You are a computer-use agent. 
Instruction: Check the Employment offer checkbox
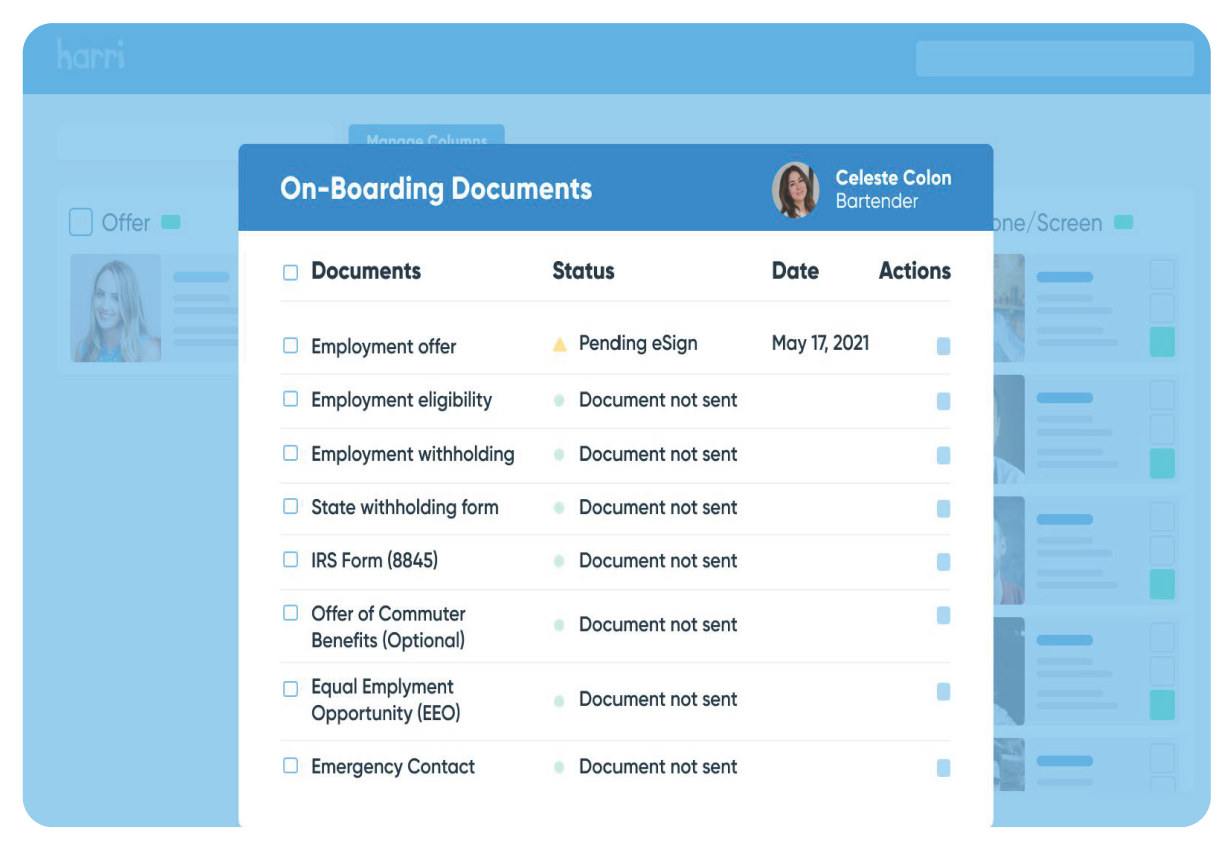[291, 346]
